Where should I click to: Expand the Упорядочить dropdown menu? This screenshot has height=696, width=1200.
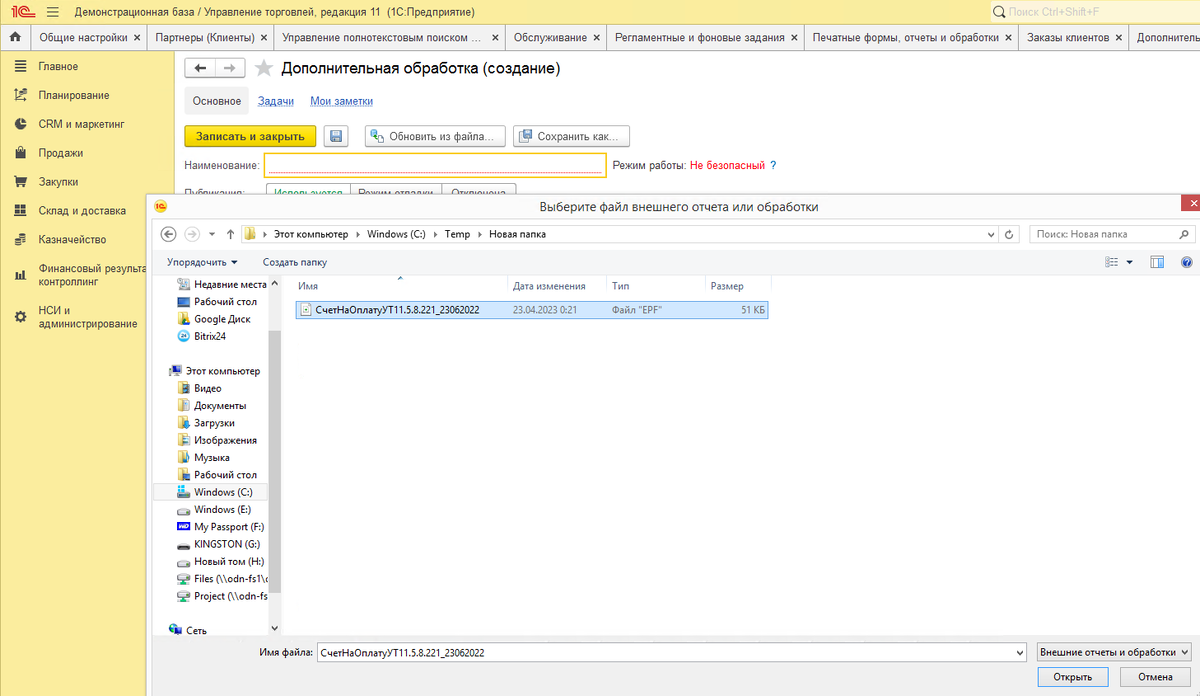tap(202, 262)
